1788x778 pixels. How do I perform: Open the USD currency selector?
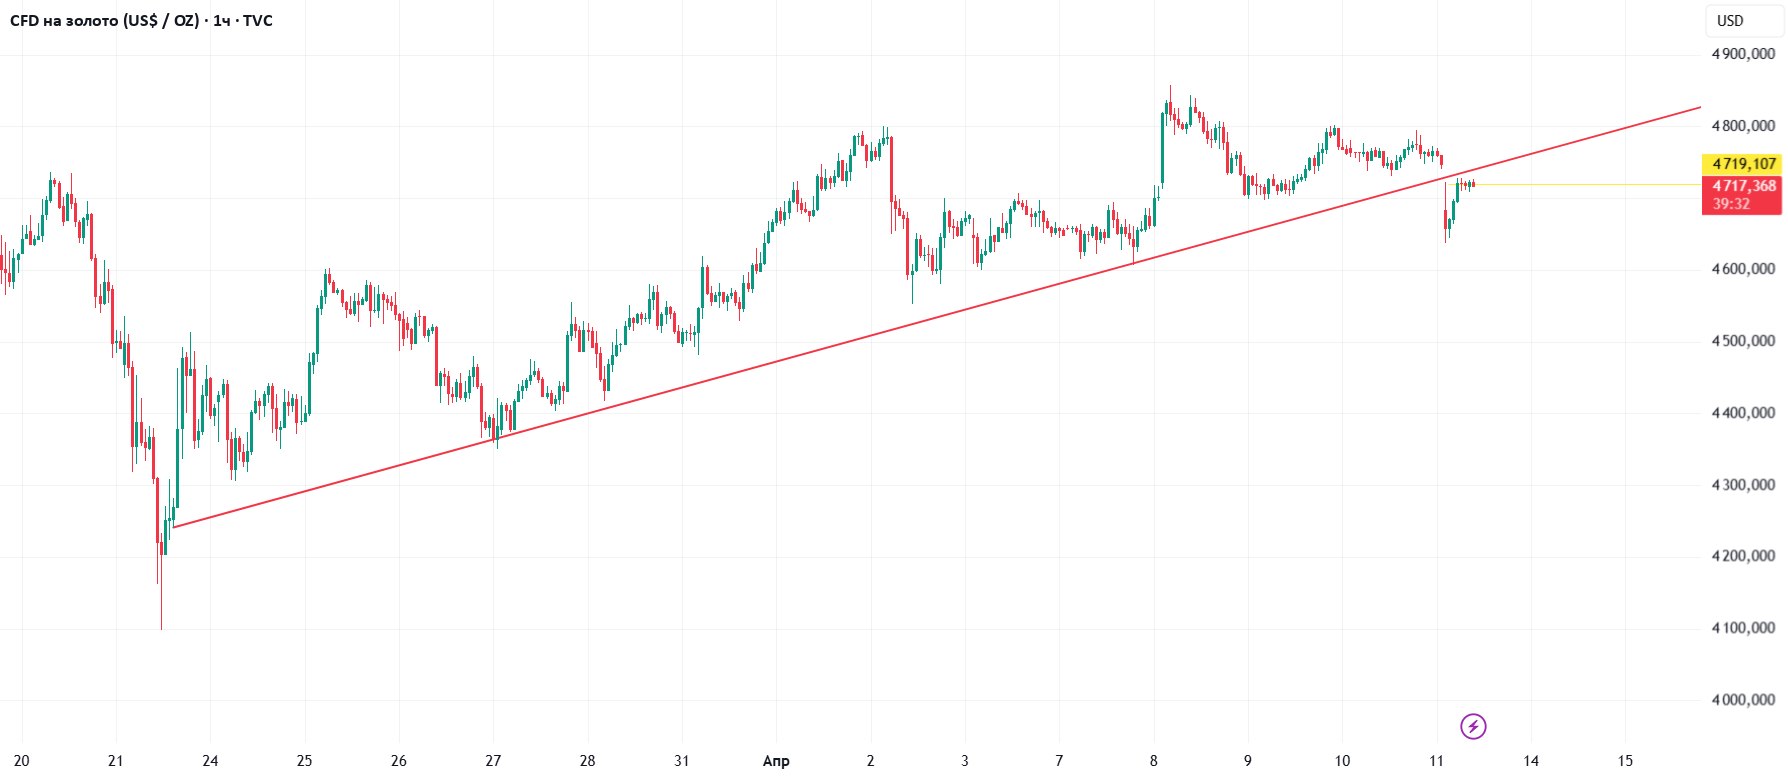[1730, 21]
